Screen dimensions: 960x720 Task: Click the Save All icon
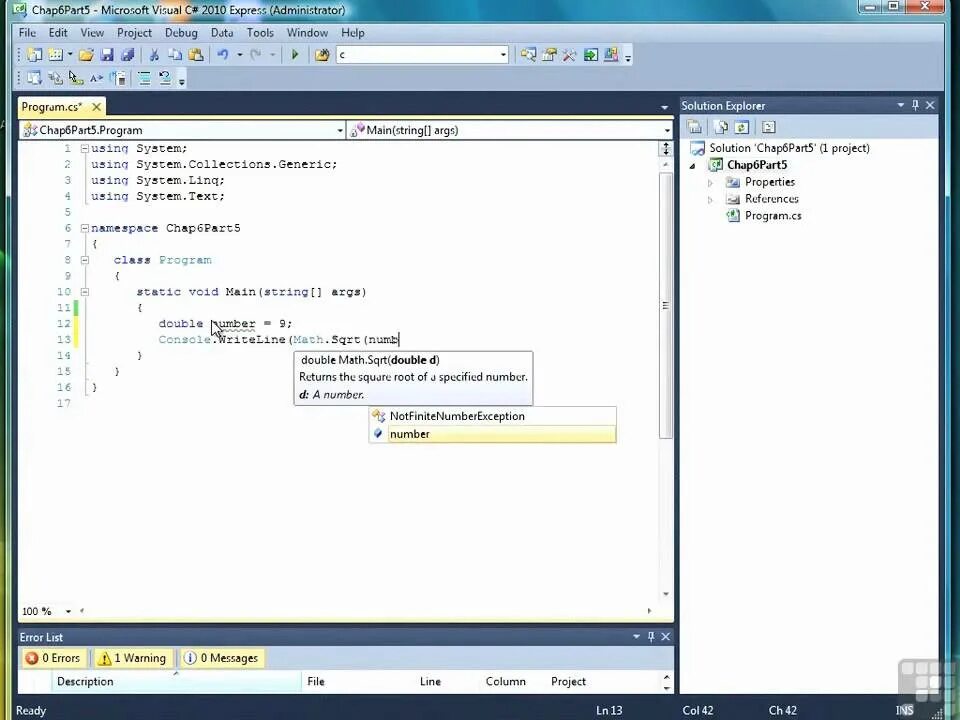coord(127,55)
